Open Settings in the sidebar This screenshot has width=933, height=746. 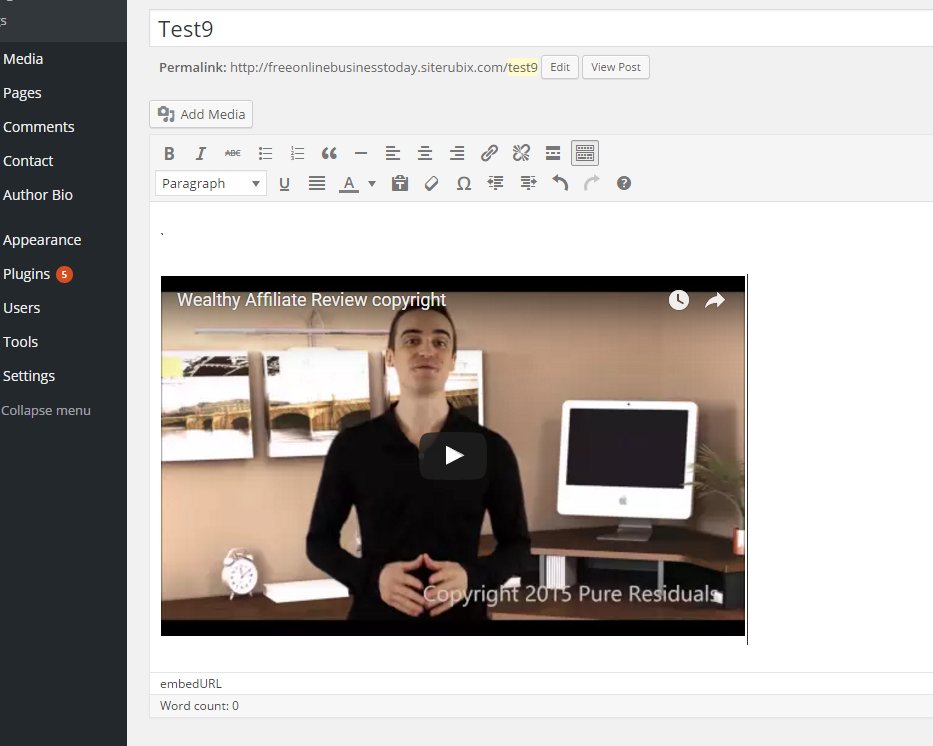click(x=29, y=375)
